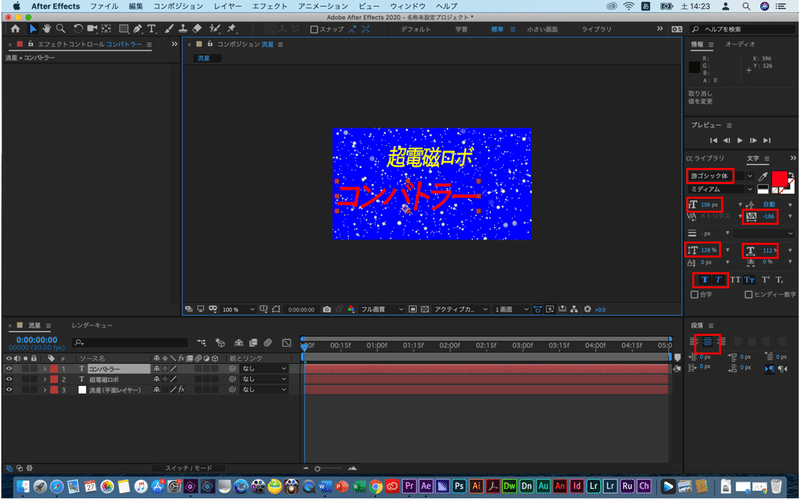Screen dimensions: 800x499
Task: Take a snapshot with the camera icon
Action: [x=327, y=309]
